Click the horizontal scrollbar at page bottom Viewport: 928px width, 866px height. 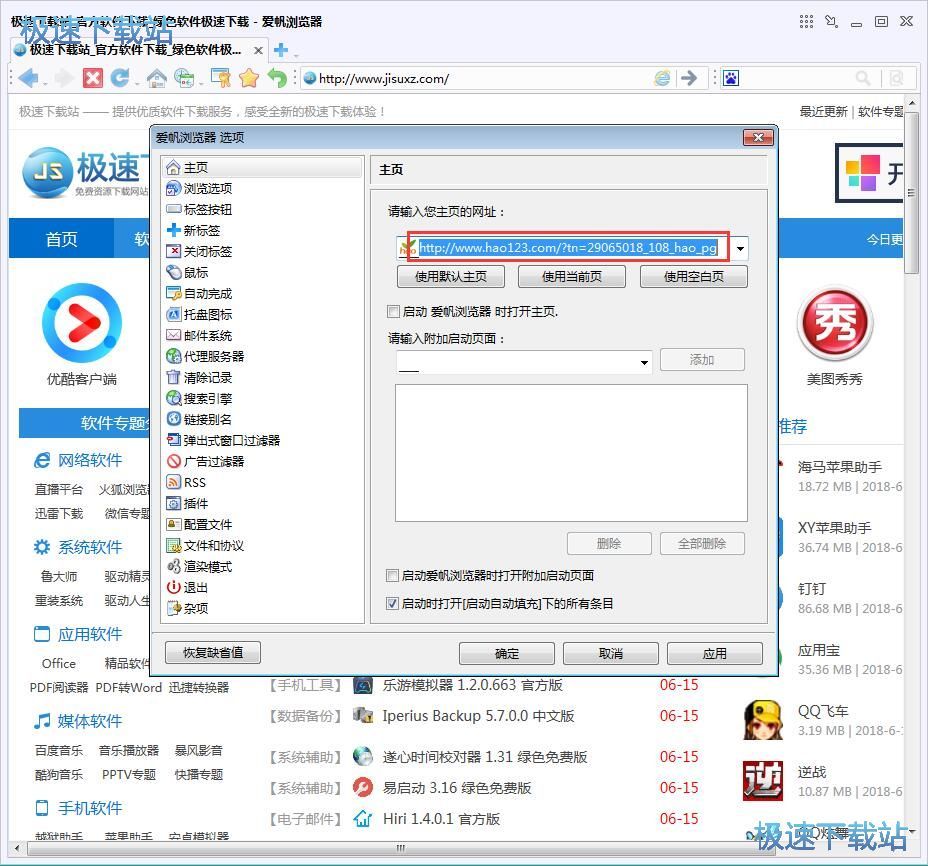point(400,848)
